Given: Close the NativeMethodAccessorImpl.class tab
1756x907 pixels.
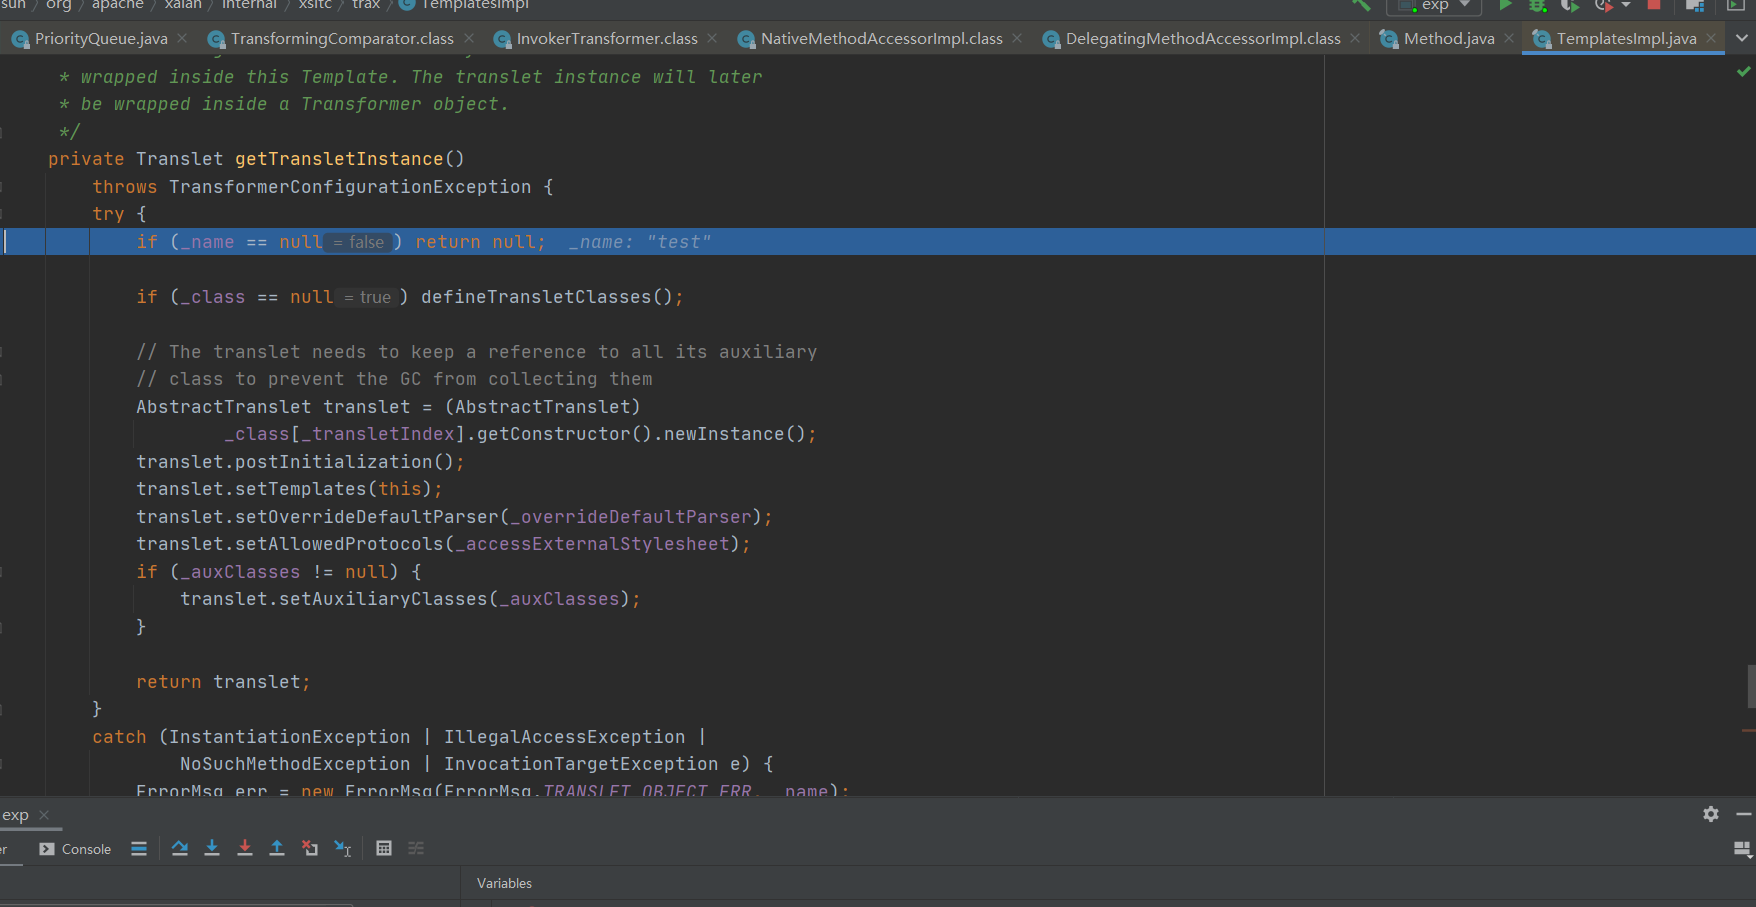Looking at the screenshot, I should pyautogui.click(x=1017, y=38).
